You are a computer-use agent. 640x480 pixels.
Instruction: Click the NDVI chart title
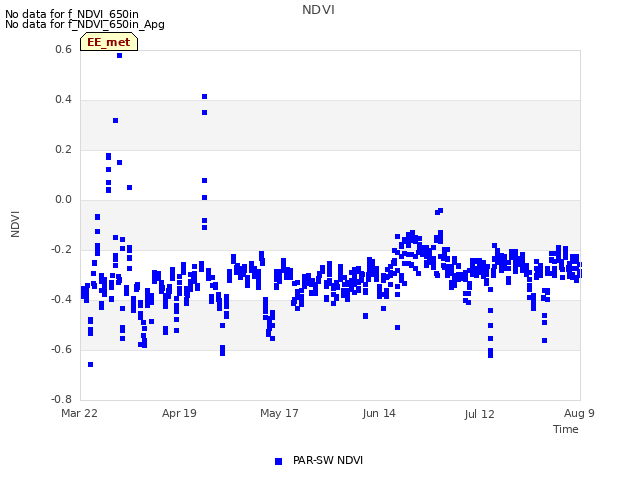(318, 10)
